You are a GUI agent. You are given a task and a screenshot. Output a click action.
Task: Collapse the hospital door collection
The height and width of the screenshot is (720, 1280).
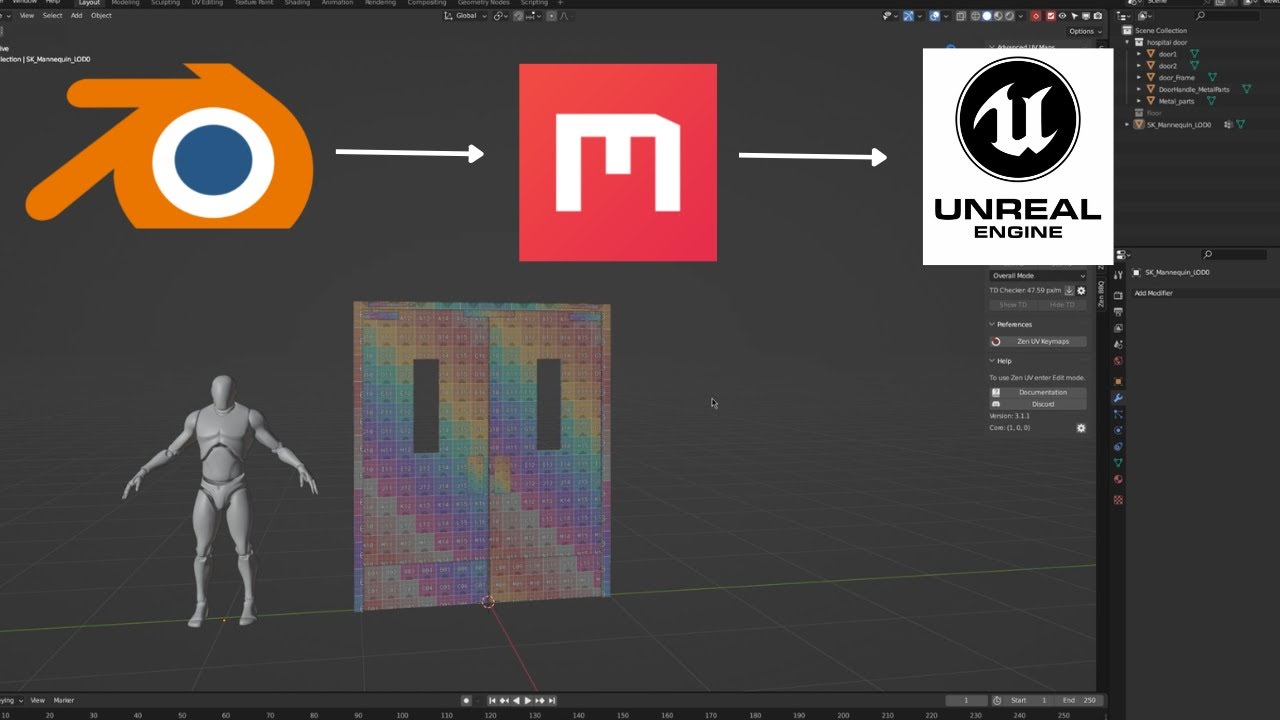click(x=1128, y=42)
